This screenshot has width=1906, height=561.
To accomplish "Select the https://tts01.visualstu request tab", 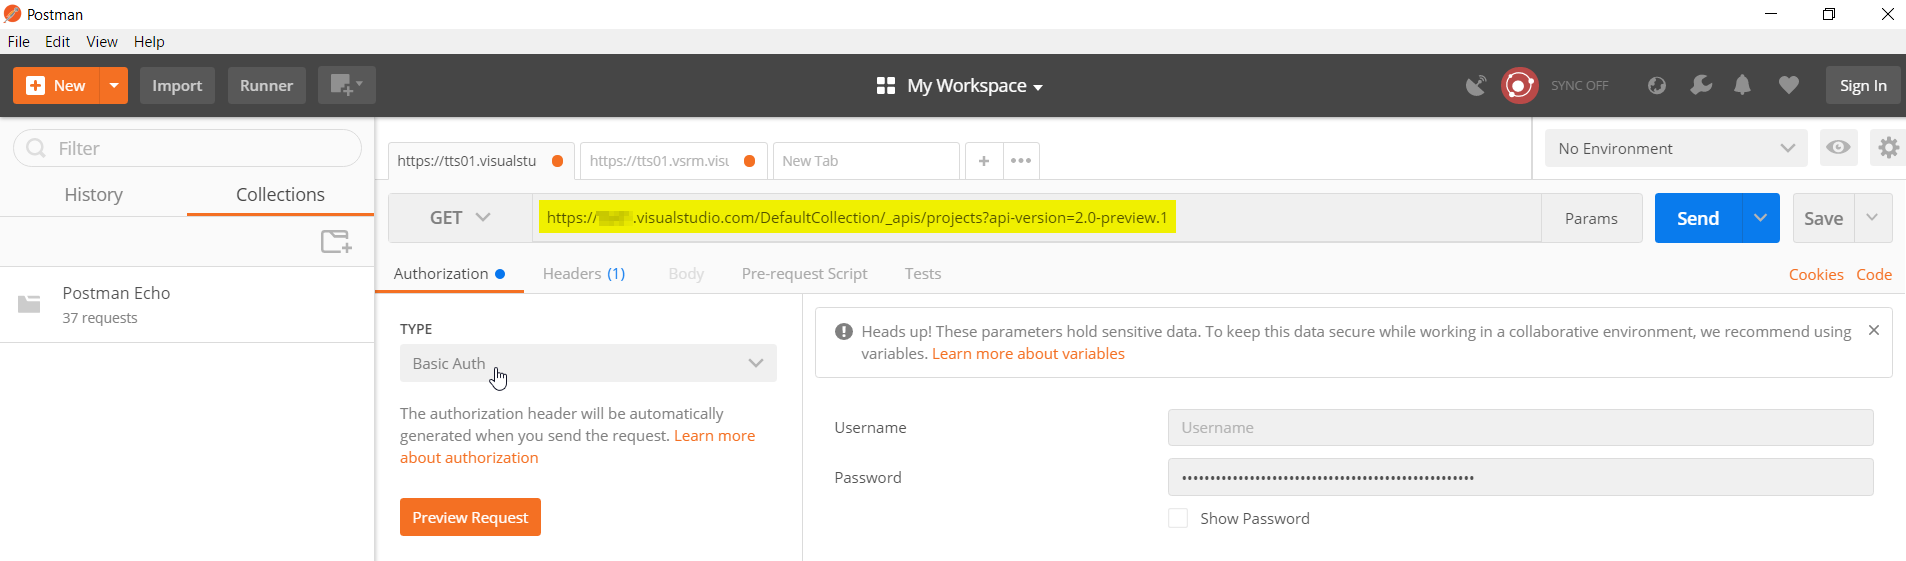I will pos(480,161).
